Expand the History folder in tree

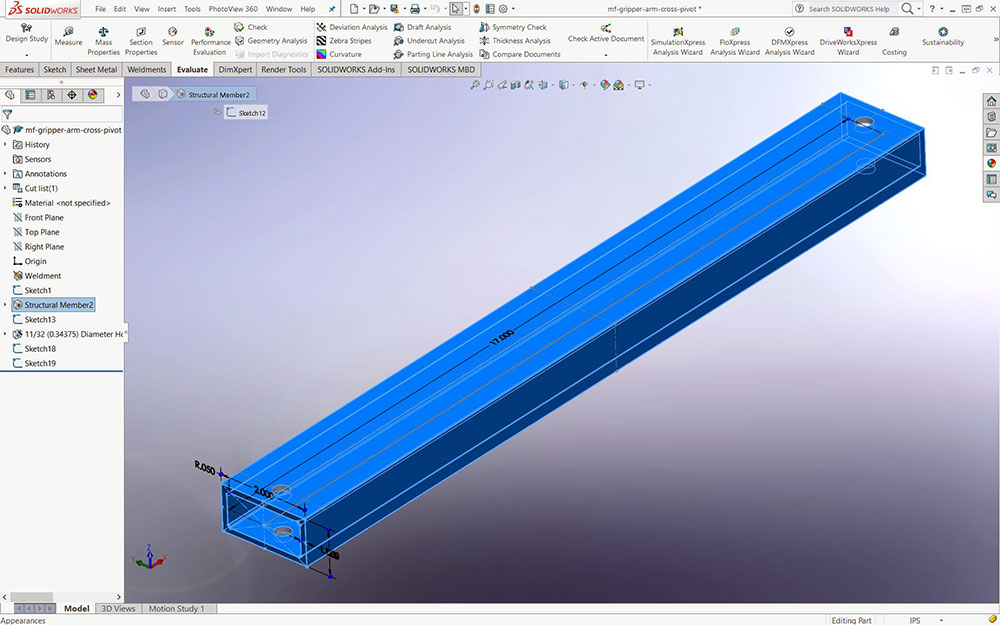pos(6,145)
